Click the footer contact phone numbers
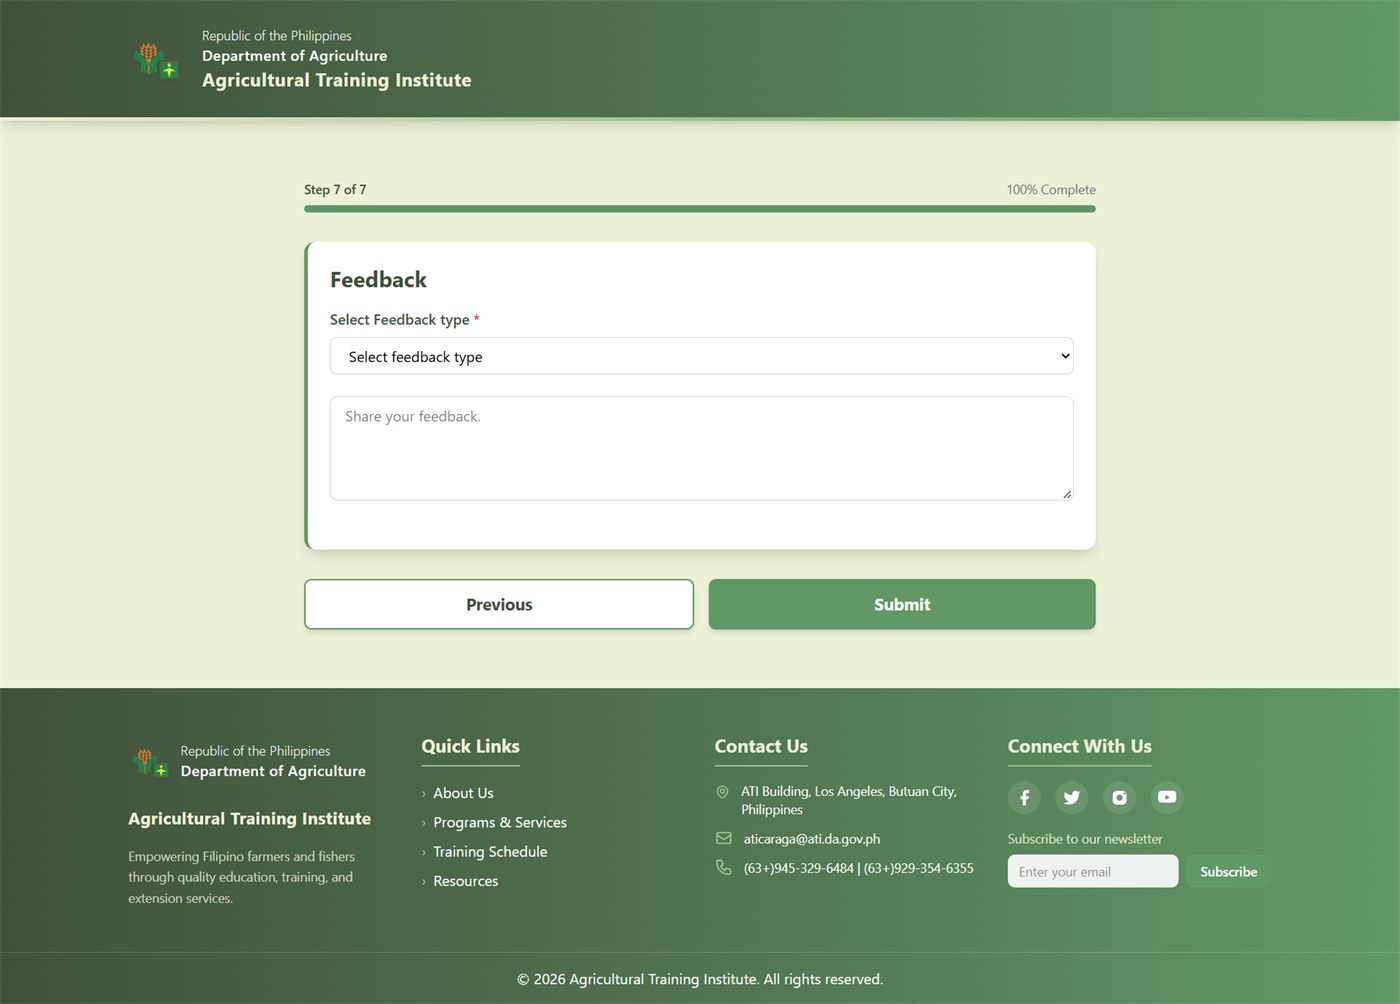This screenshot has height=1004, width=1400. pos(858,868)
